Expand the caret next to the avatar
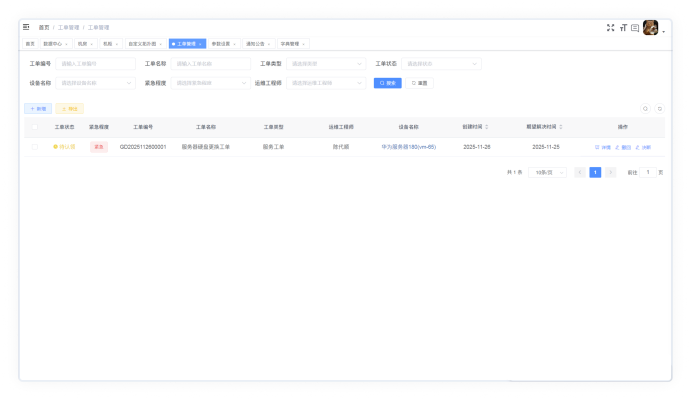691x400 pixels. tap(663, 32)
